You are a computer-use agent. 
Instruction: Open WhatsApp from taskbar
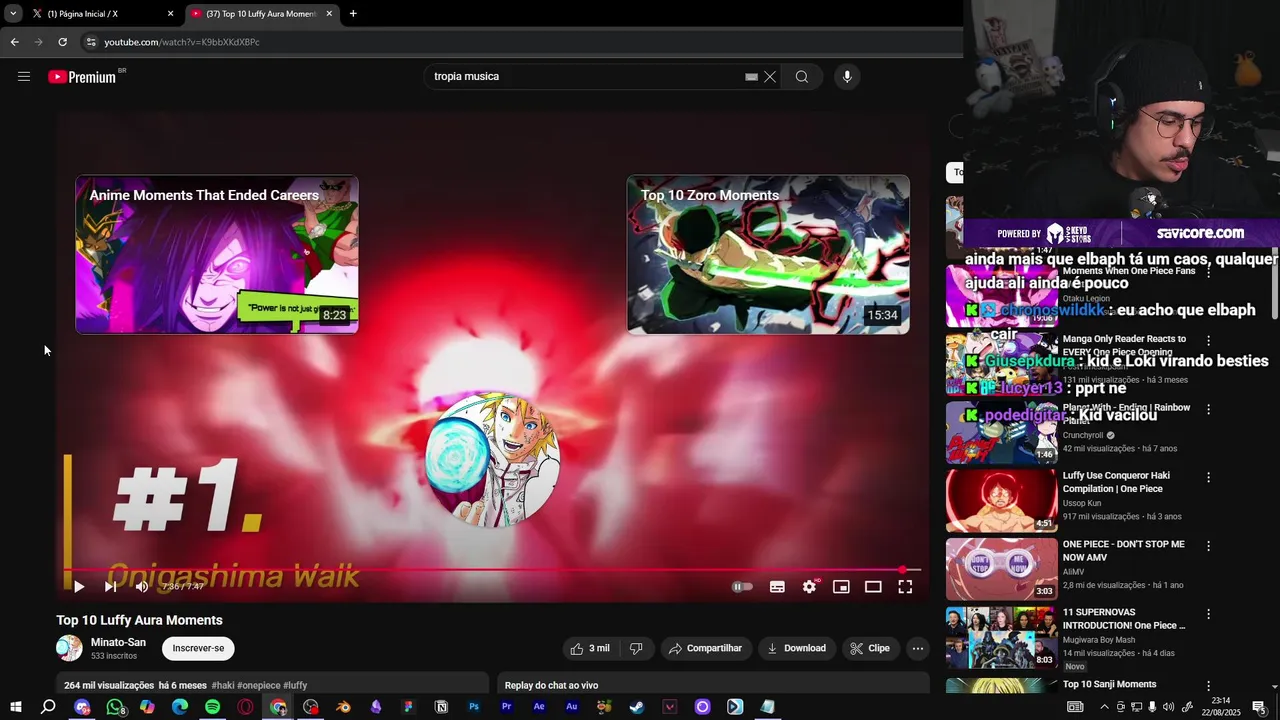pyautogui.click(x=115, y=707)
